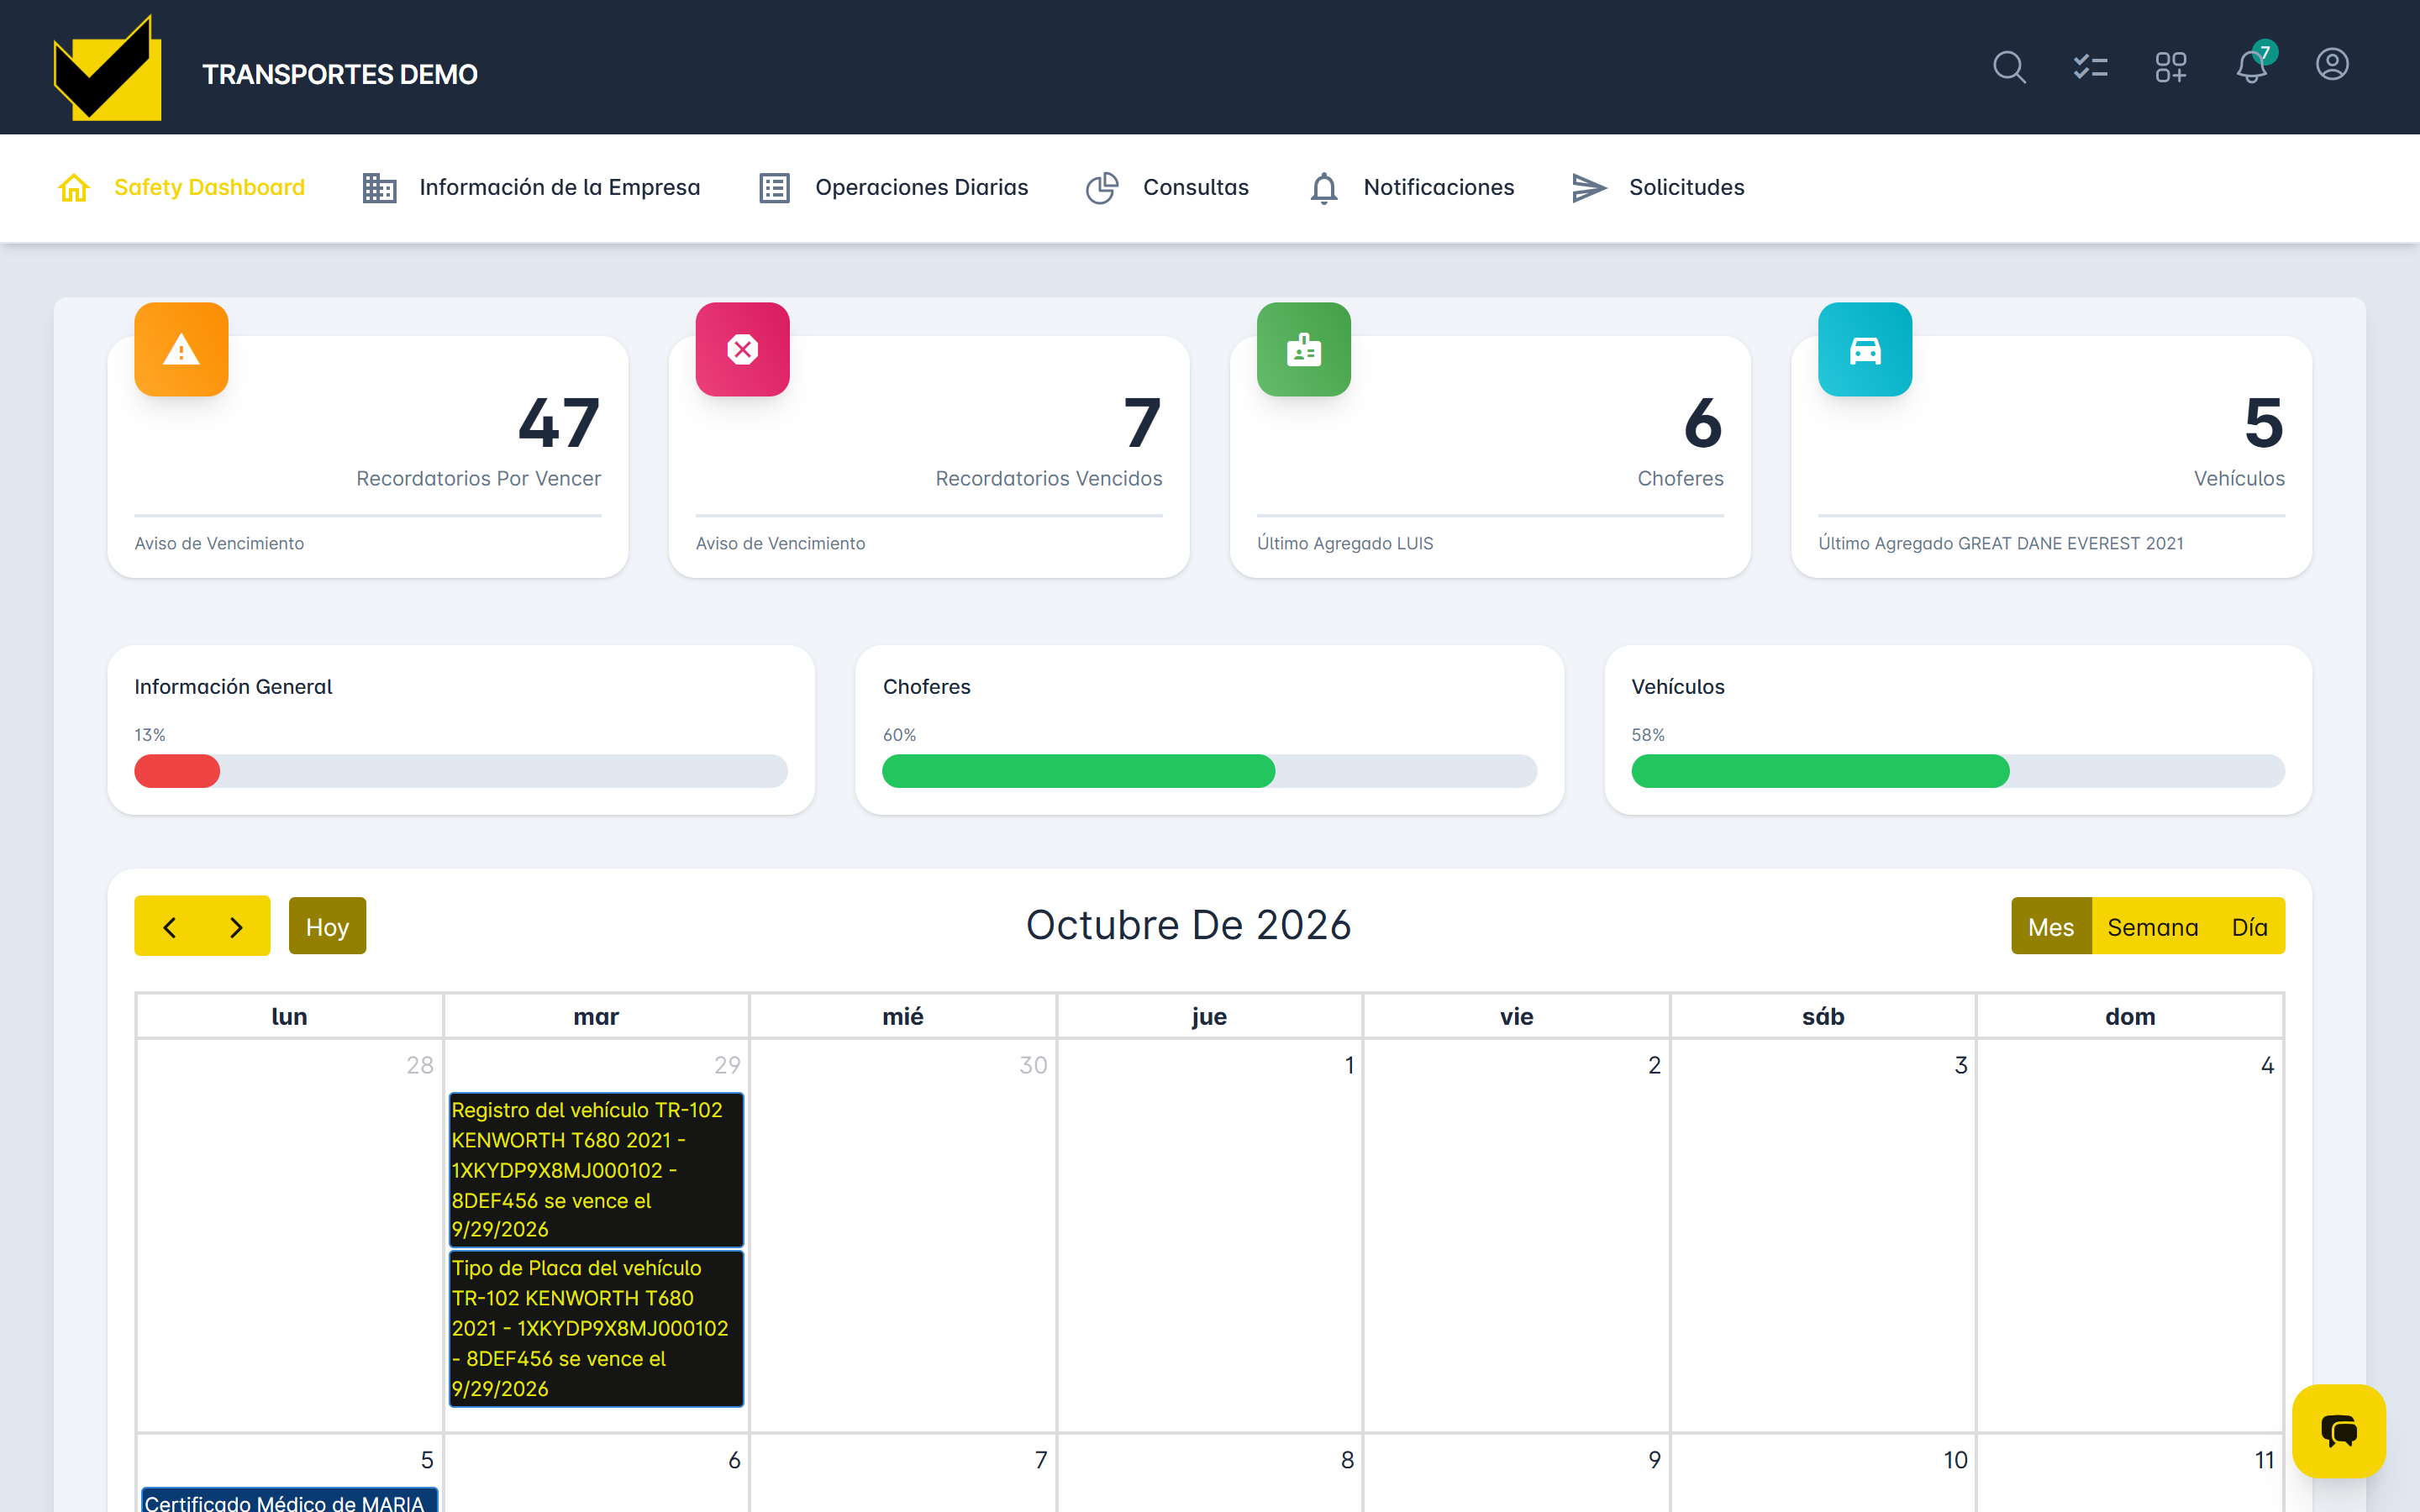Click the Safety Dashboard home icon
The image size is (2420, 1512).
(74, 187)
